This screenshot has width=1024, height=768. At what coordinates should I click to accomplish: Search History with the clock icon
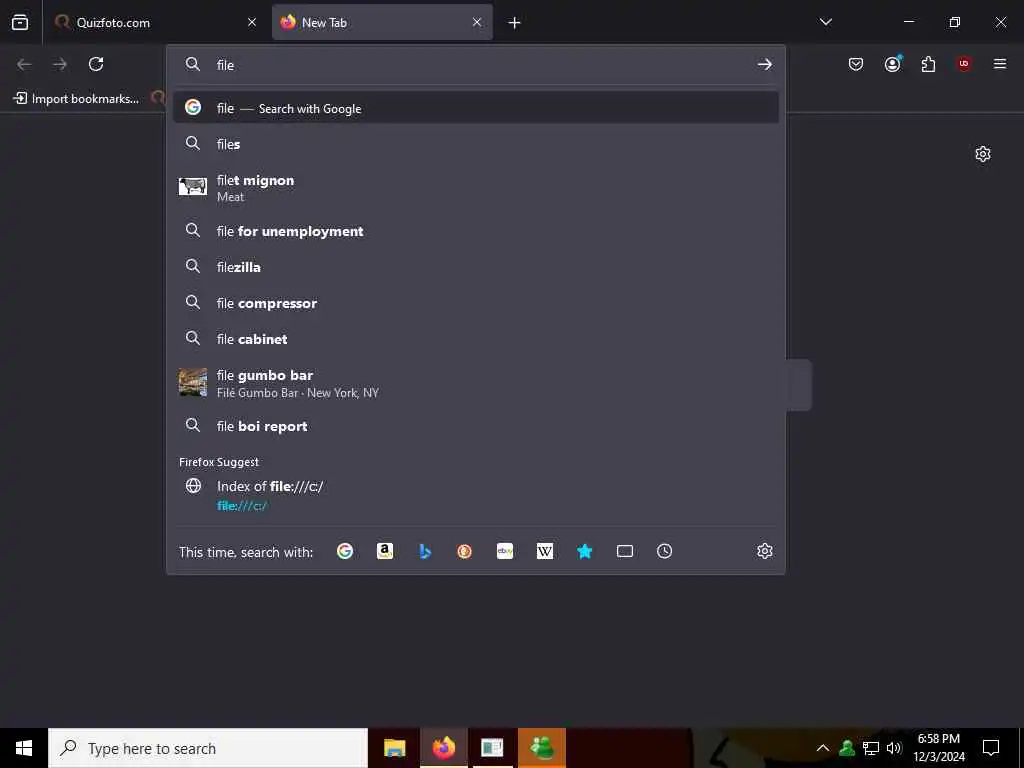pyautogui.click(x=665, y=551)
